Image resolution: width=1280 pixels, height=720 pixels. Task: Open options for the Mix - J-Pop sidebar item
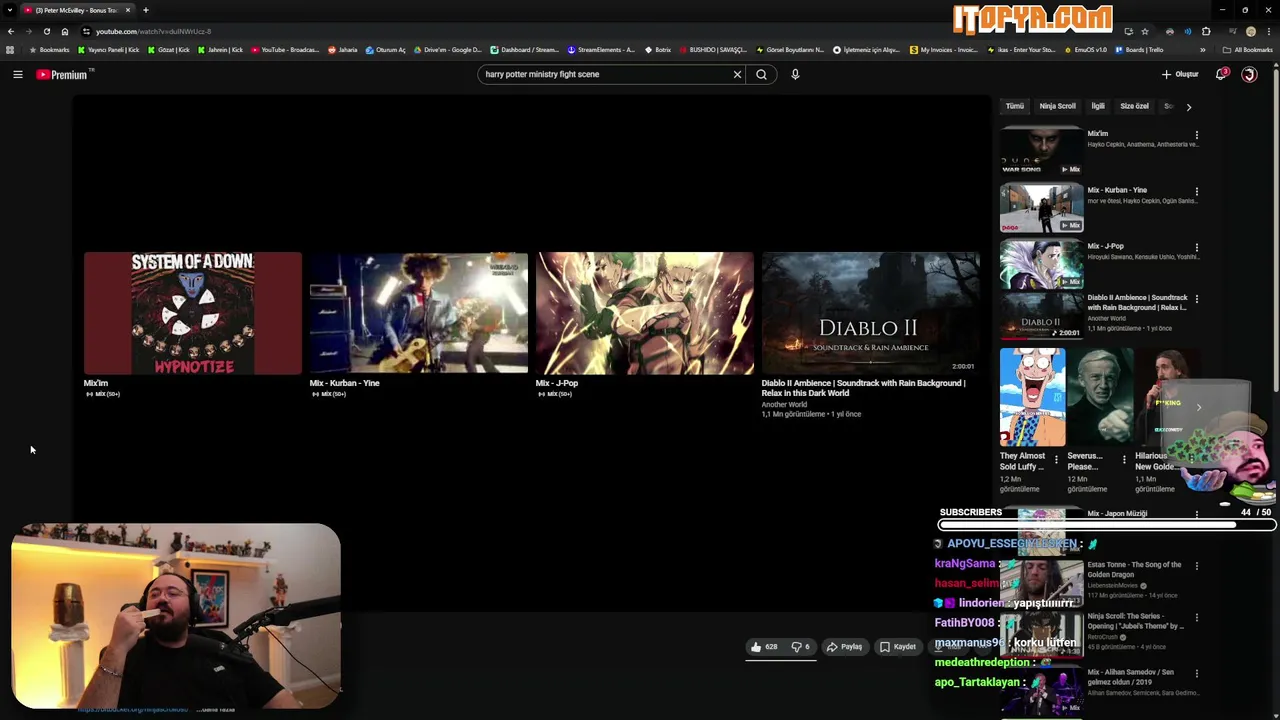pyautogui.click(x=1197, y=247)
